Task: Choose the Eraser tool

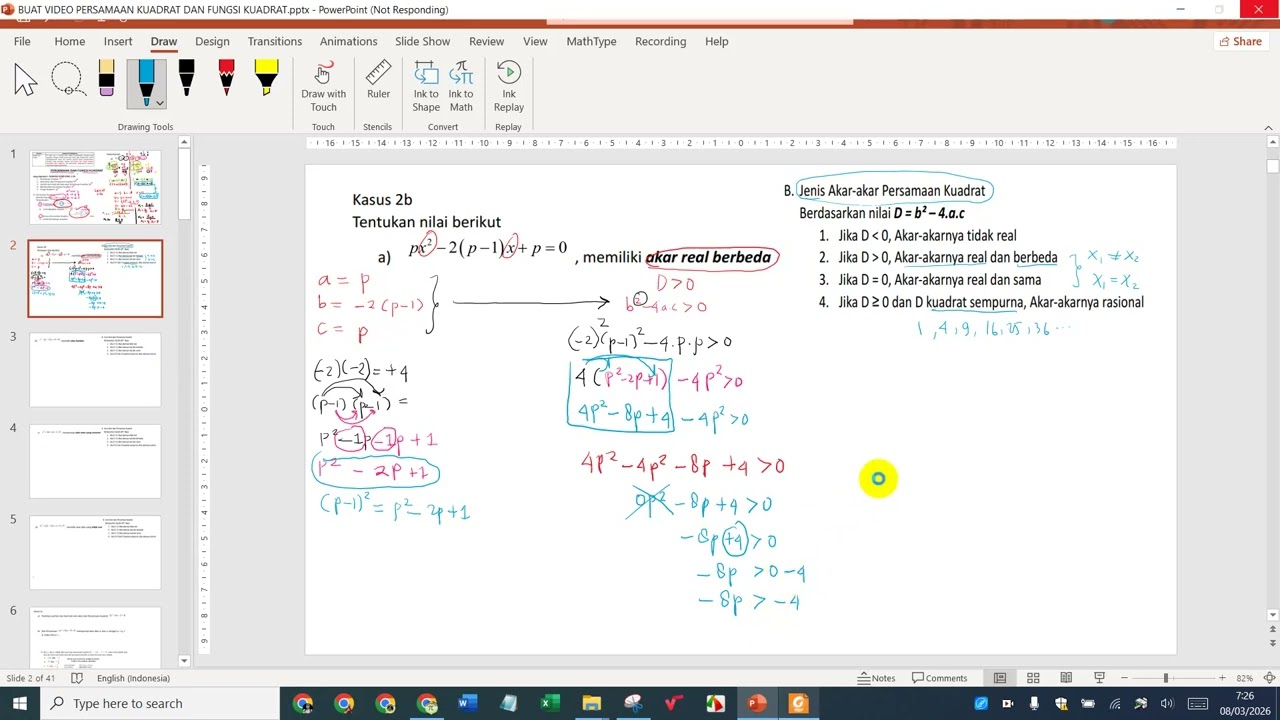Action: coord(106,80)
